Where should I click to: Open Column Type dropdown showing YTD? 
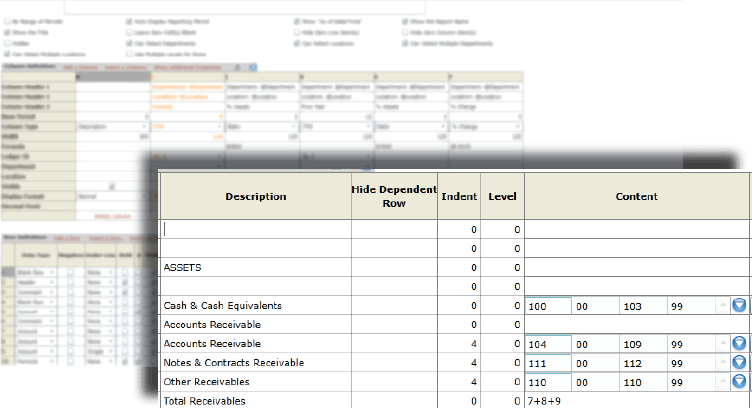click(x=187, y=127)
